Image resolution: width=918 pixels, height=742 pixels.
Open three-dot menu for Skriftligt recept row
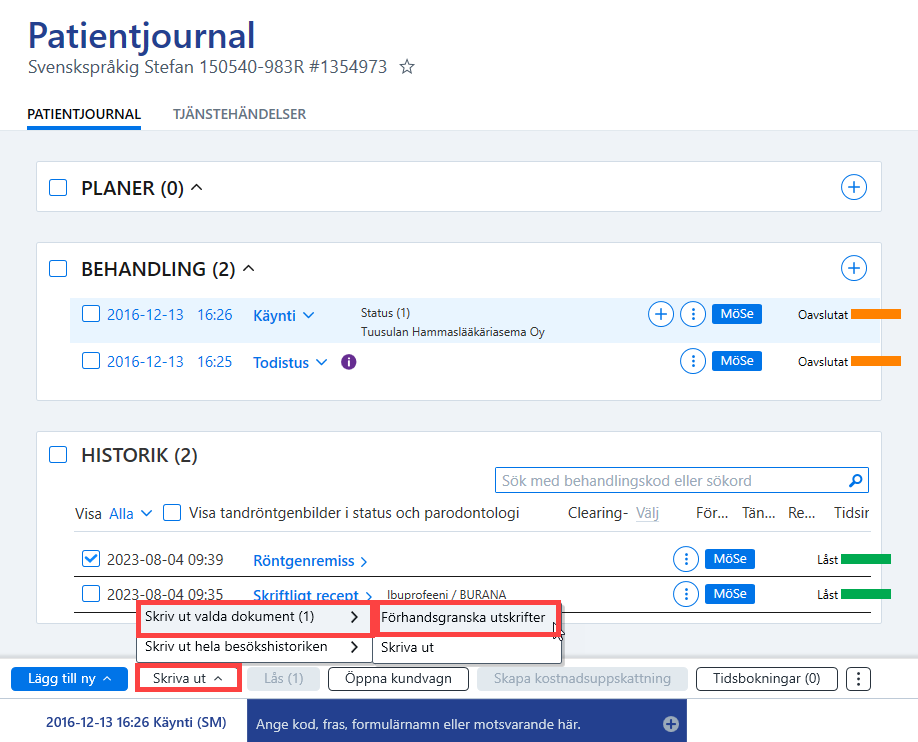tap(686, 594)
